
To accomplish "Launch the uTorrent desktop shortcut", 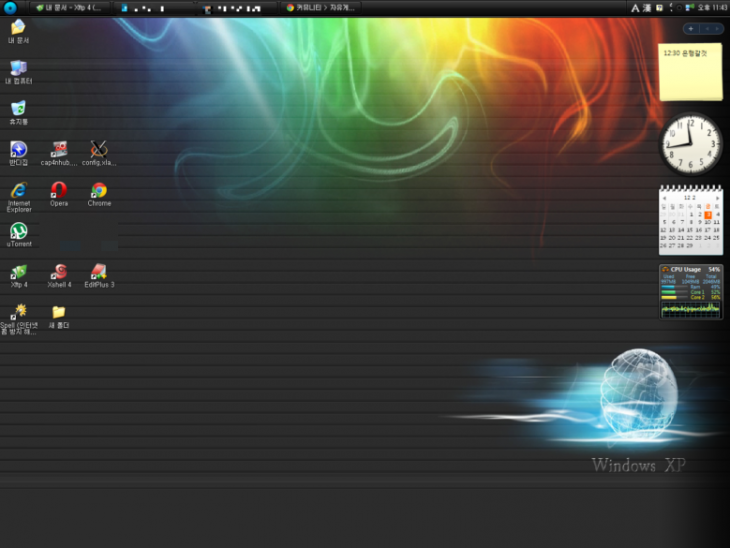I will [x=18, y=231].
